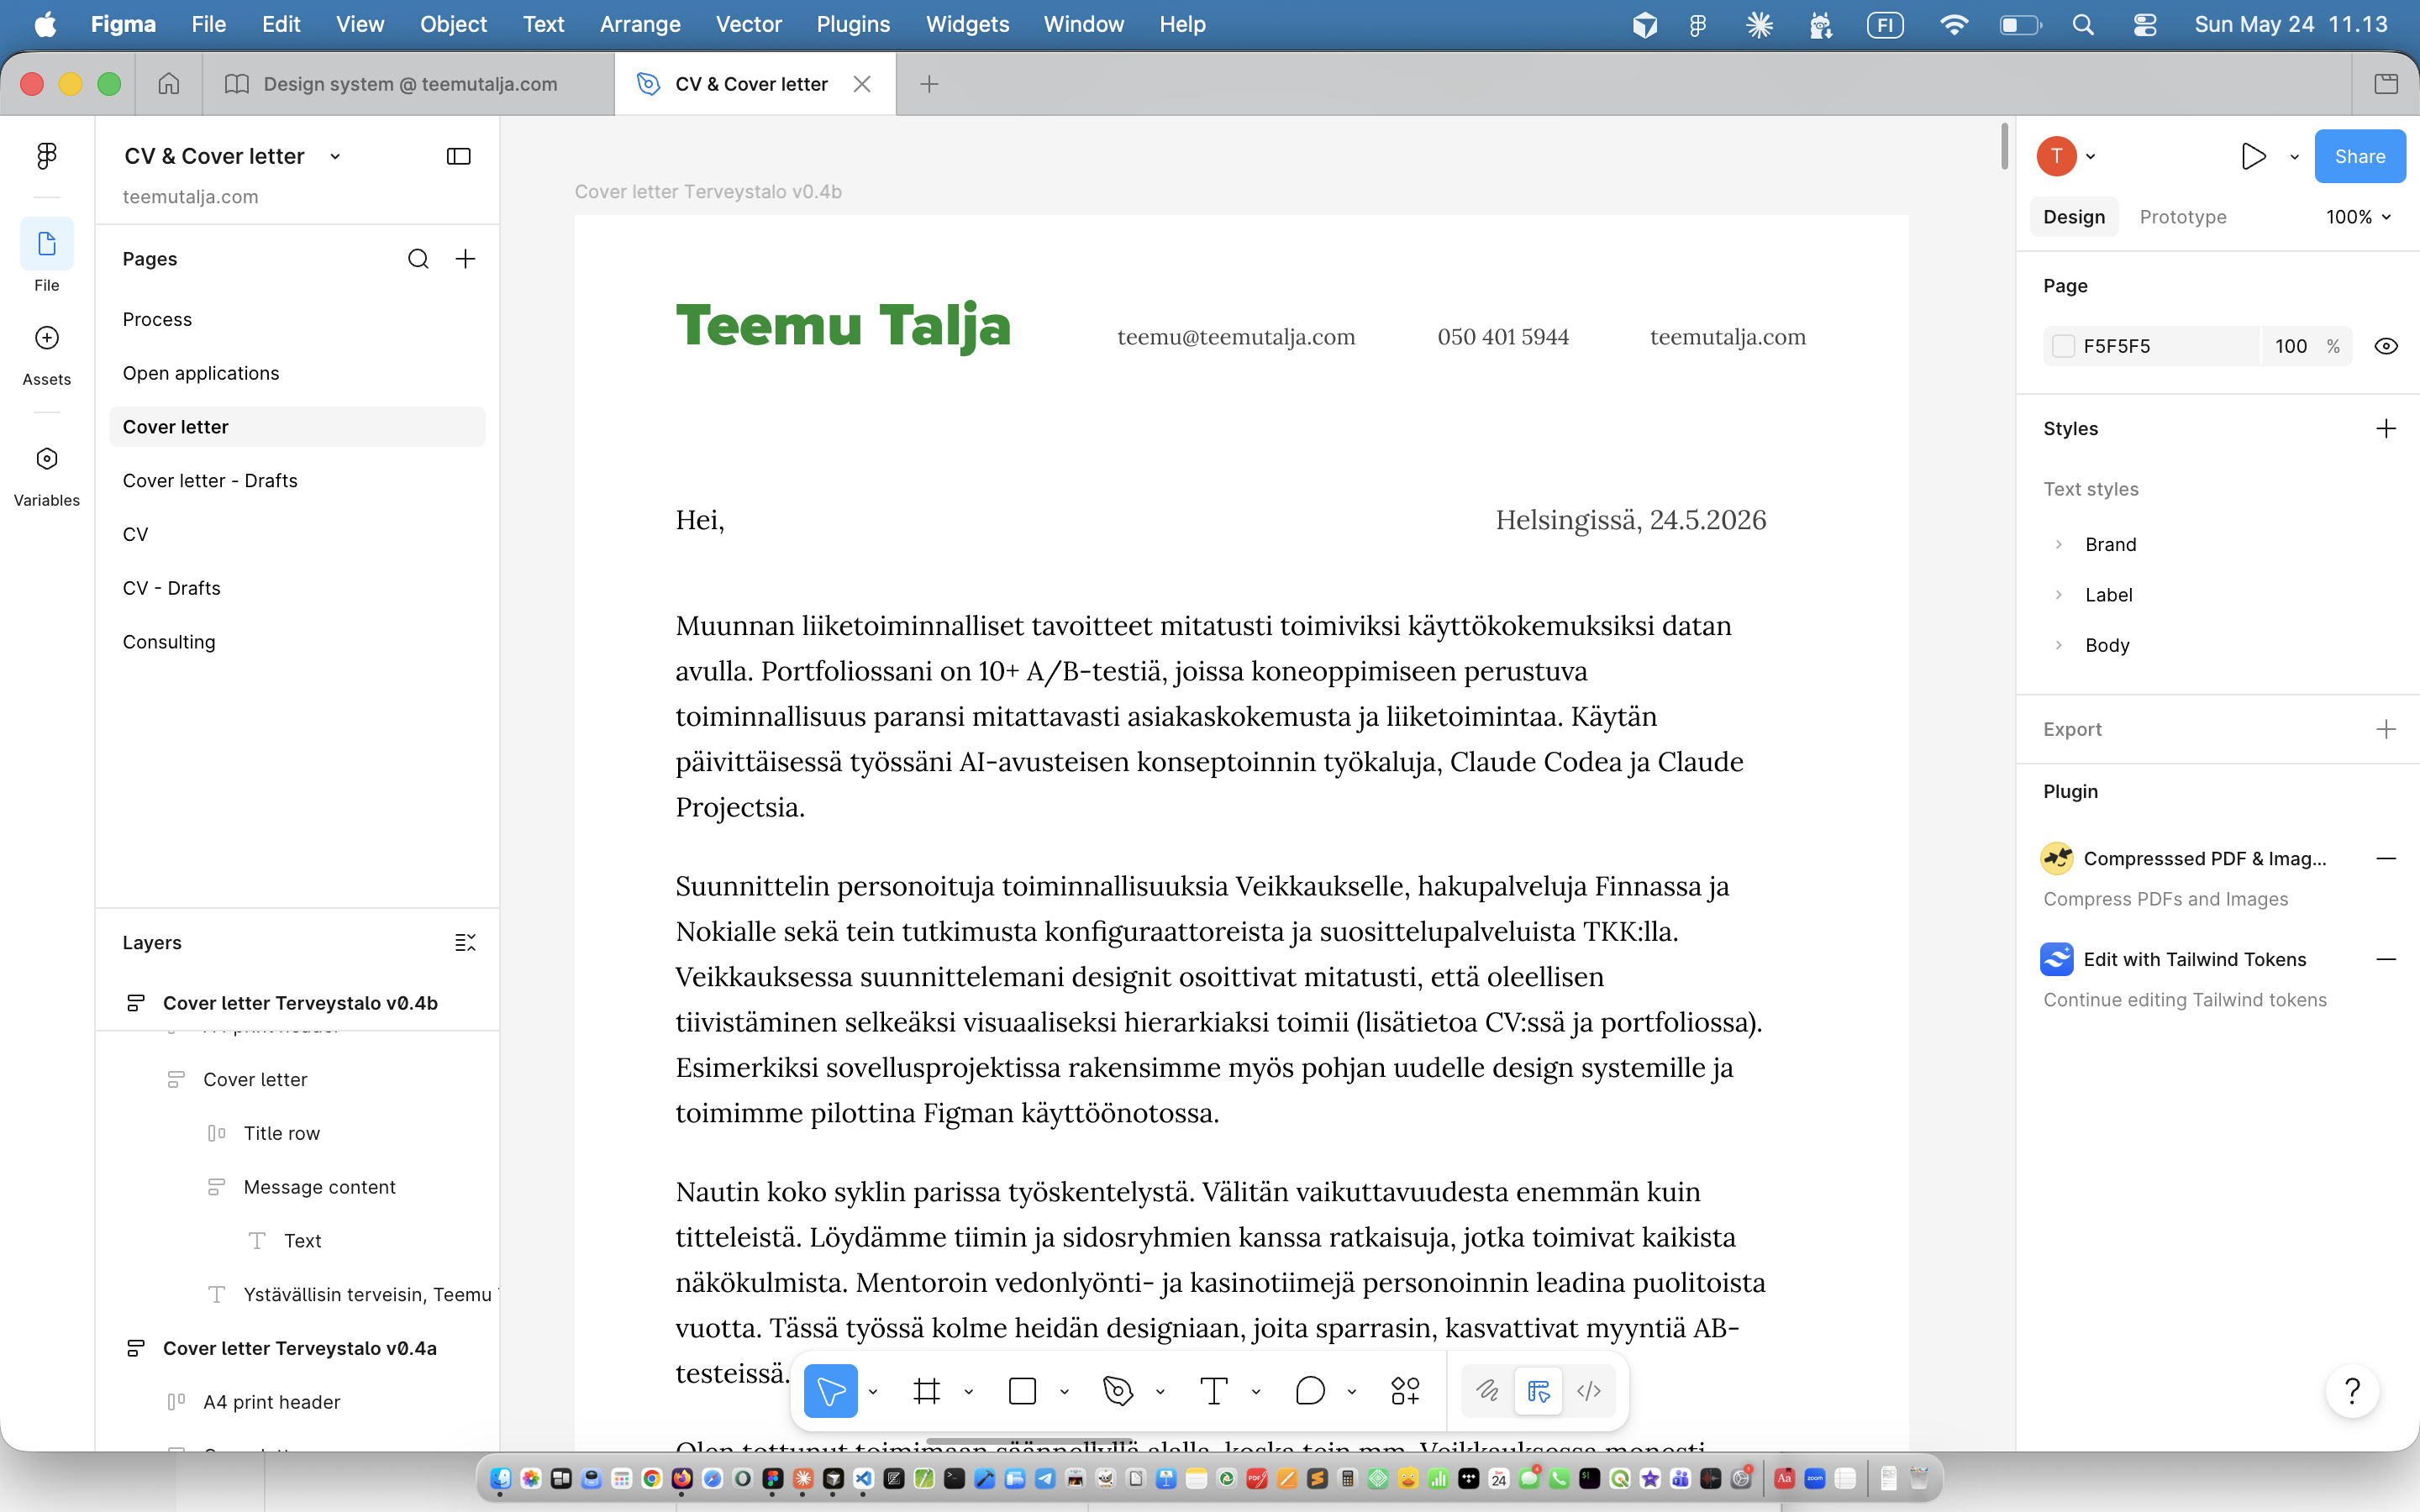Open page background color swatch F5F5F5
Image resolution: width=2420 pixels, height=1512 pixels.
coord(2063,346)
